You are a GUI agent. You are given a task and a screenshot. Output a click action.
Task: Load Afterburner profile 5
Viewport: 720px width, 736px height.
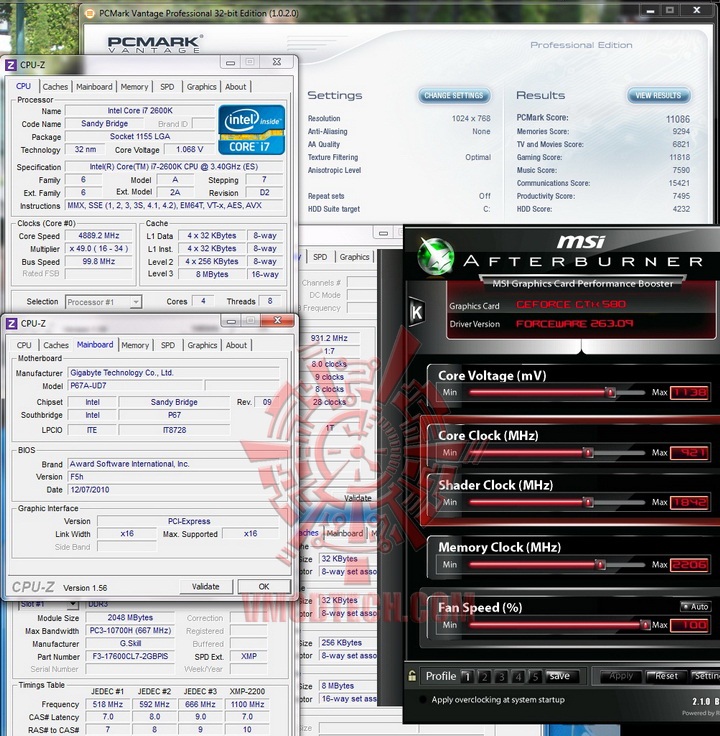pyautogui.click(x=535, y=676)
